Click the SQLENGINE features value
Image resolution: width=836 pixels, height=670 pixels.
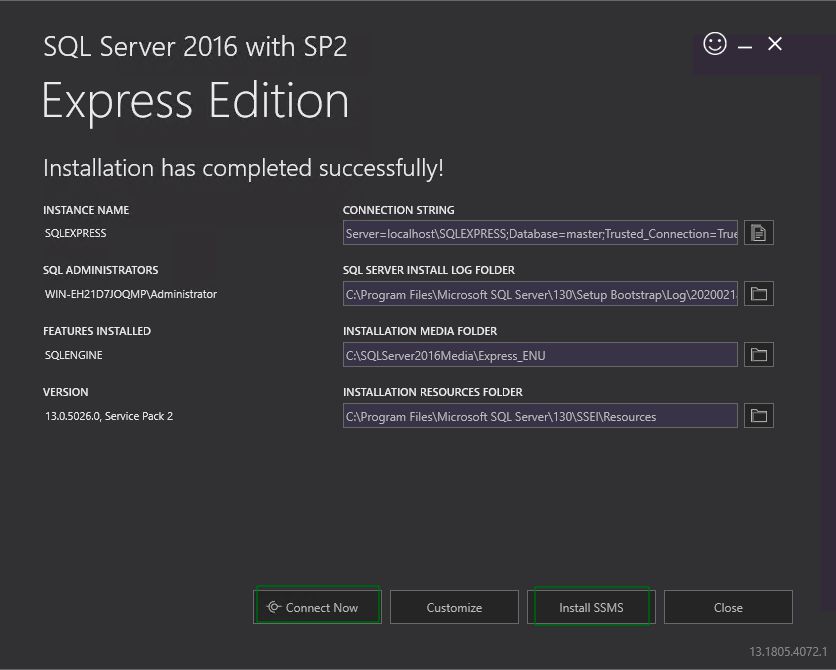tap(74, 355)
